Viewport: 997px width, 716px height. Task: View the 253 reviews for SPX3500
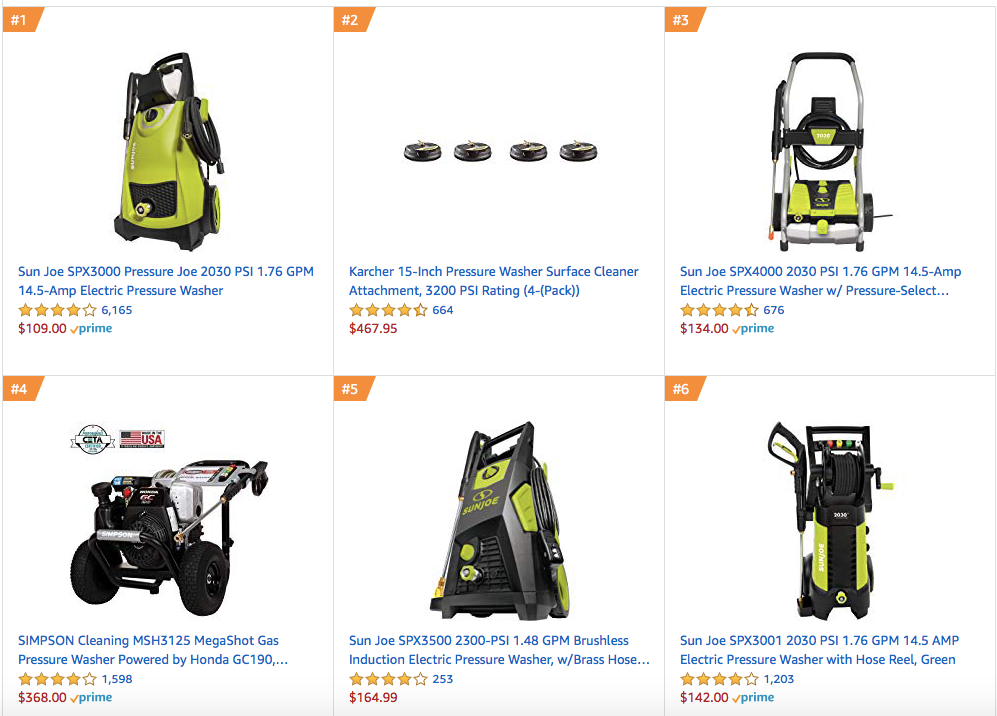coord(443,679)
